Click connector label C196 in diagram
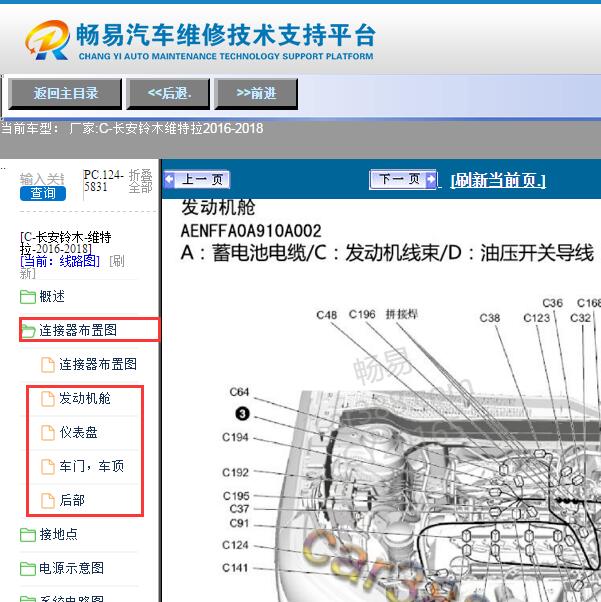 [x=362, y=314]
